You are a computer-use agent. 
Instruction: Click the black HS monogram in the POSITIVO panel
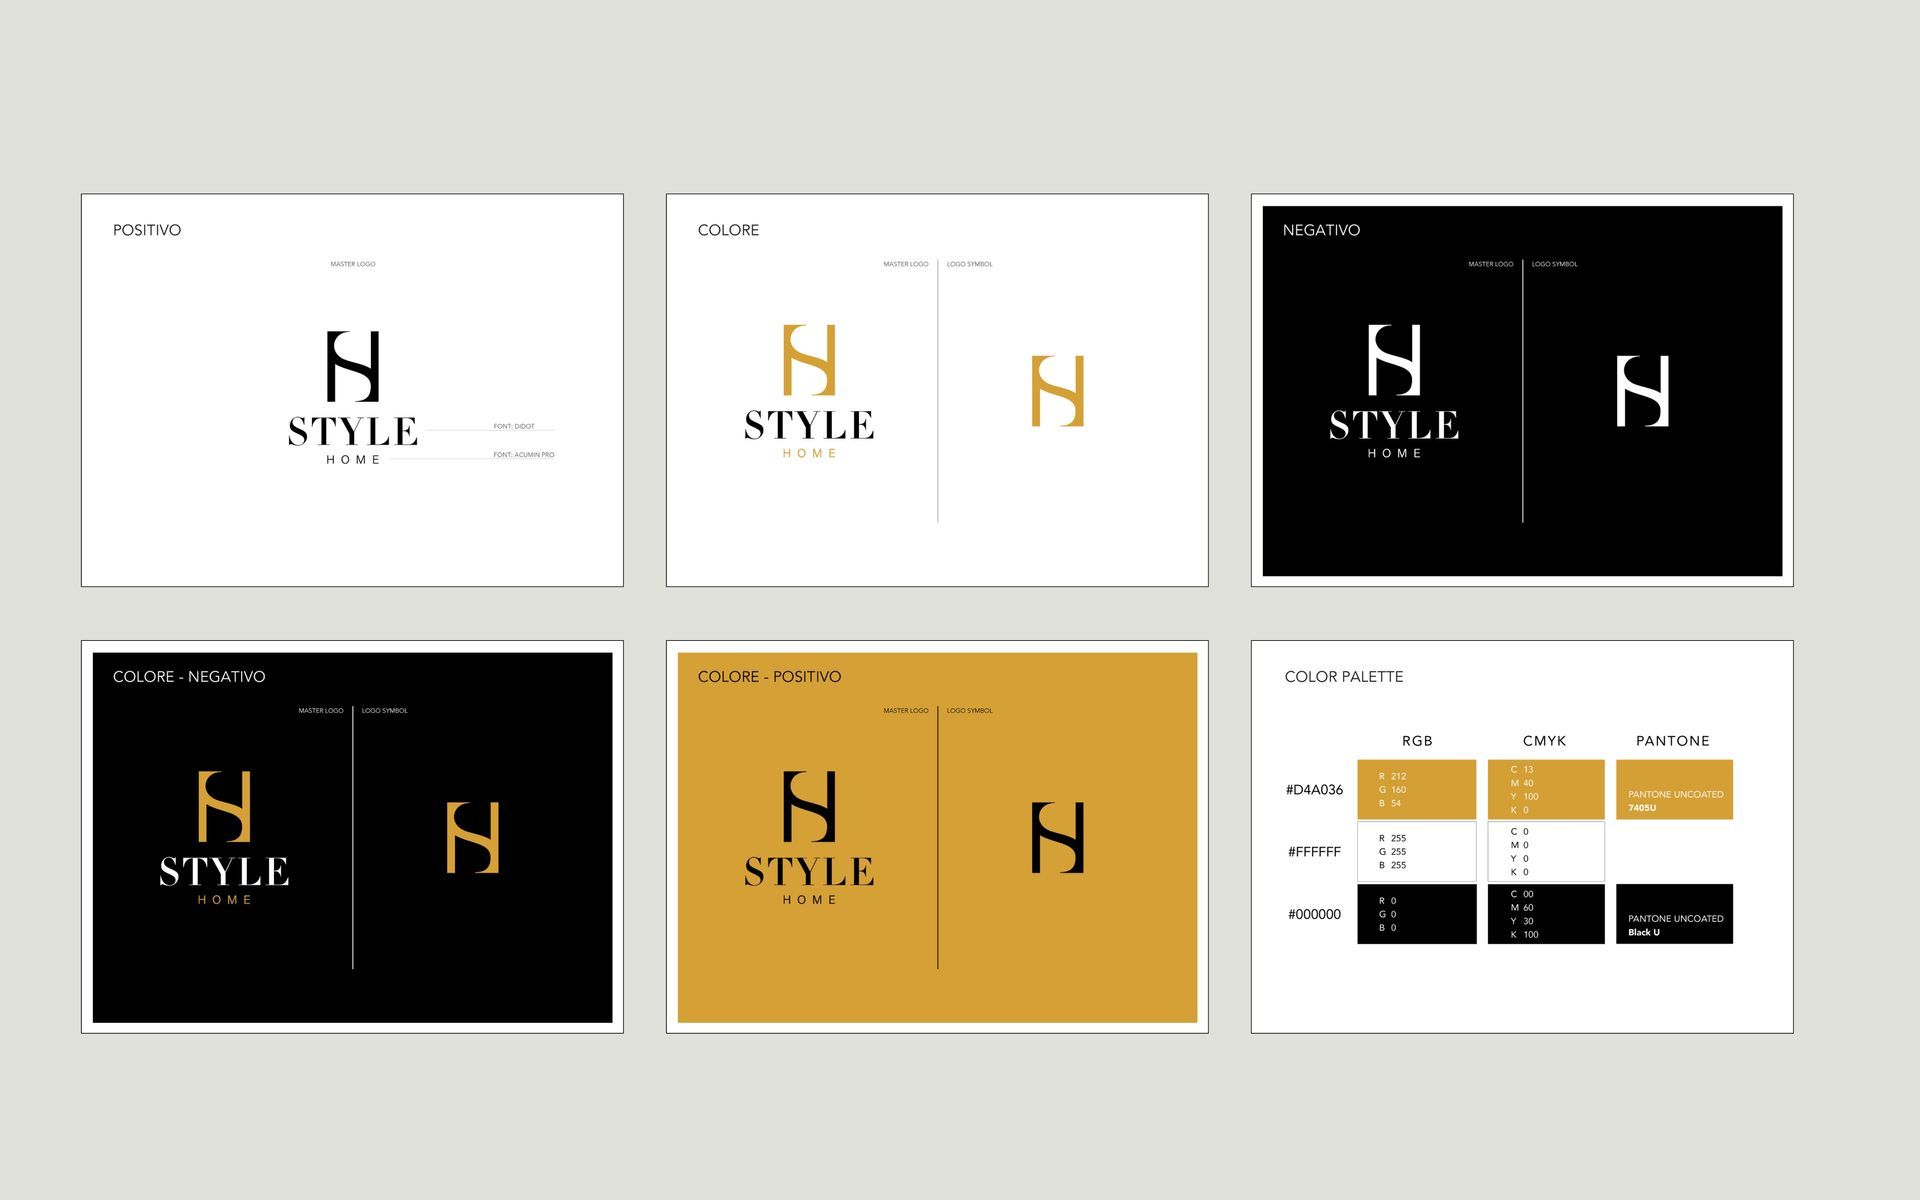click(353, 366)
